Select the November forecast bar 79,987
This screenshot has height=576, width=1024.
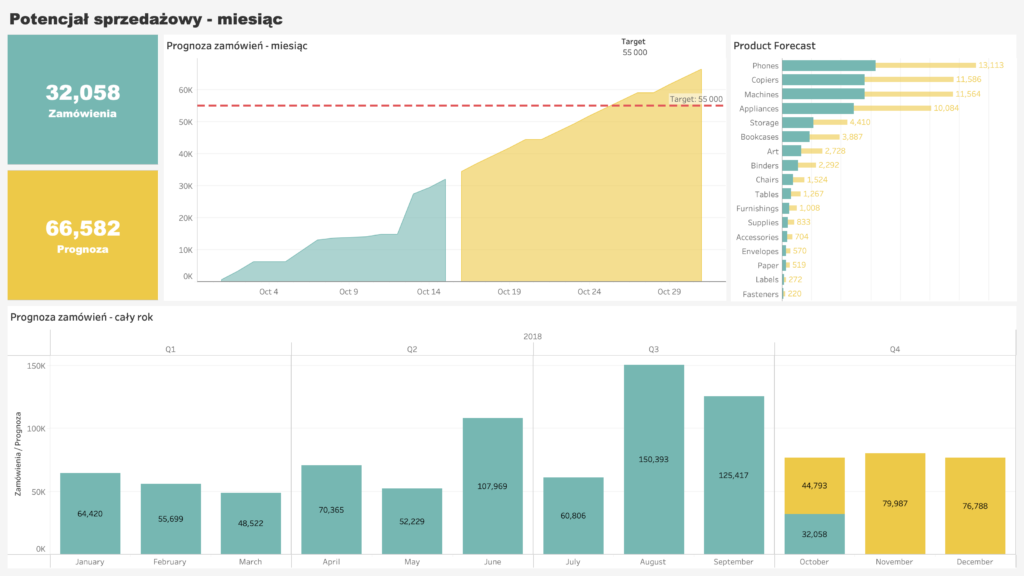[895, 503]
